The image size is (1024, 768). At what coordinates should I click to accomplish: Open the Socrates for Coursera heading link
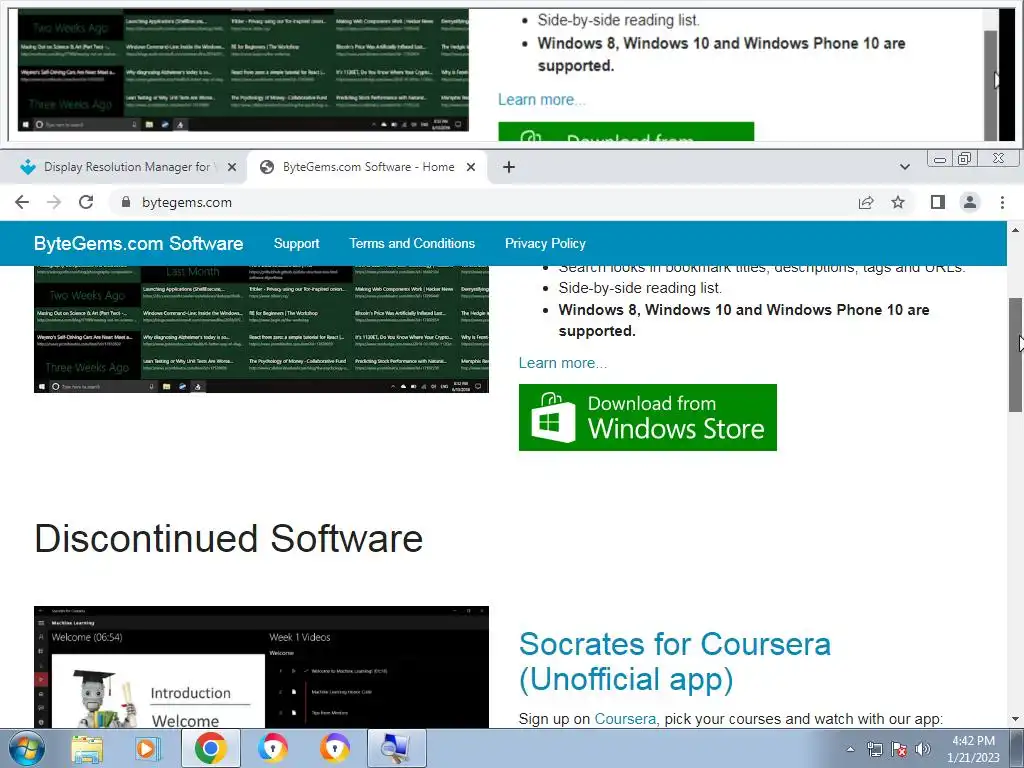[675, 662]
